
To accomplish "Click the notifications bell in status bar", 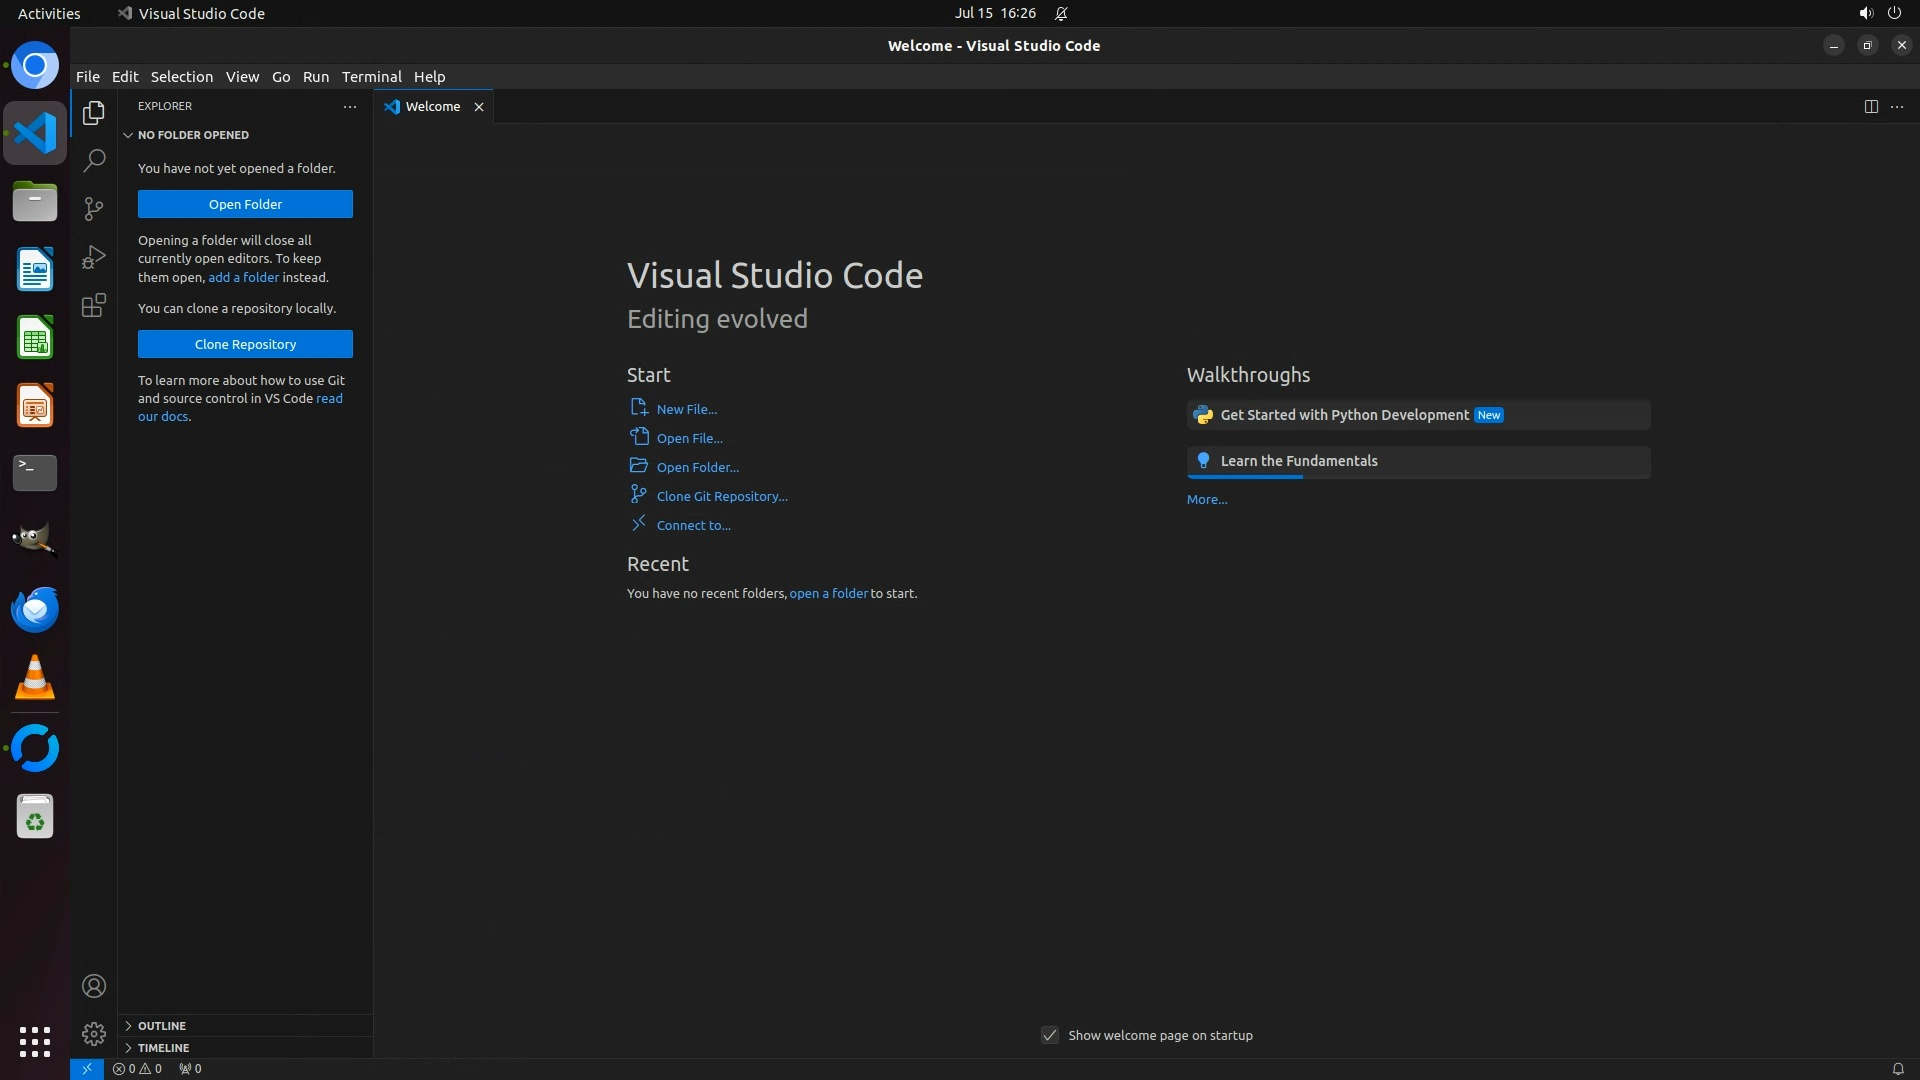I will pyautogui.click(x=1897, y=1068).
